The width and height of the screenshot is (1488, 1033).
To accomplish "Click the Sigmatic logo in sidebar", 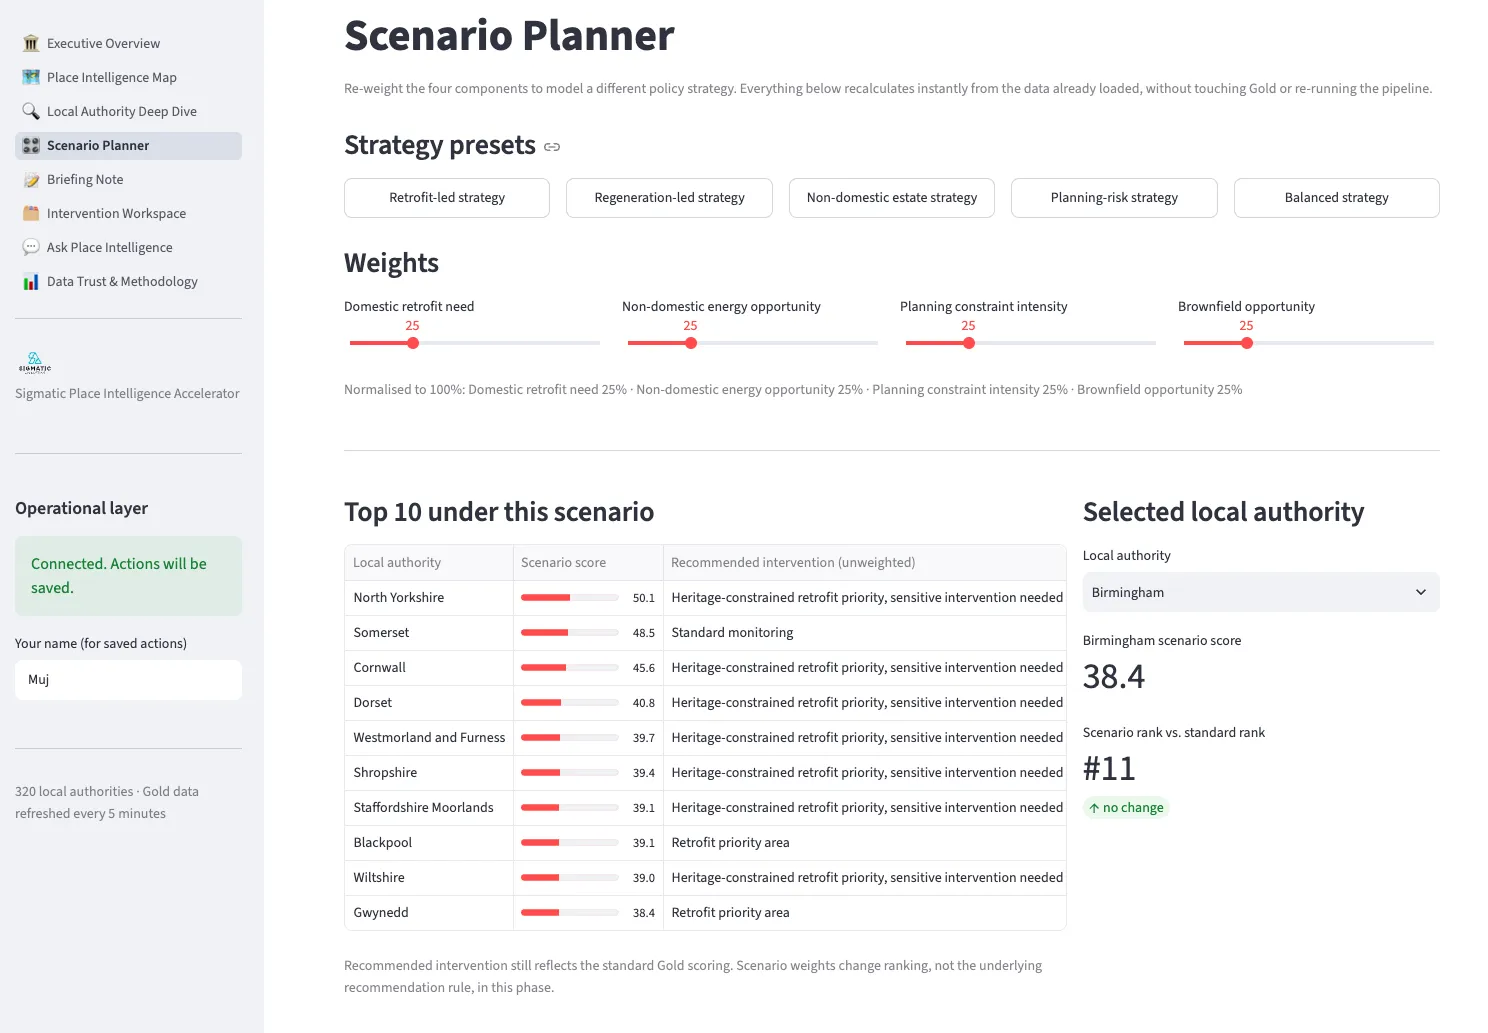I will [x=34, y=362].
